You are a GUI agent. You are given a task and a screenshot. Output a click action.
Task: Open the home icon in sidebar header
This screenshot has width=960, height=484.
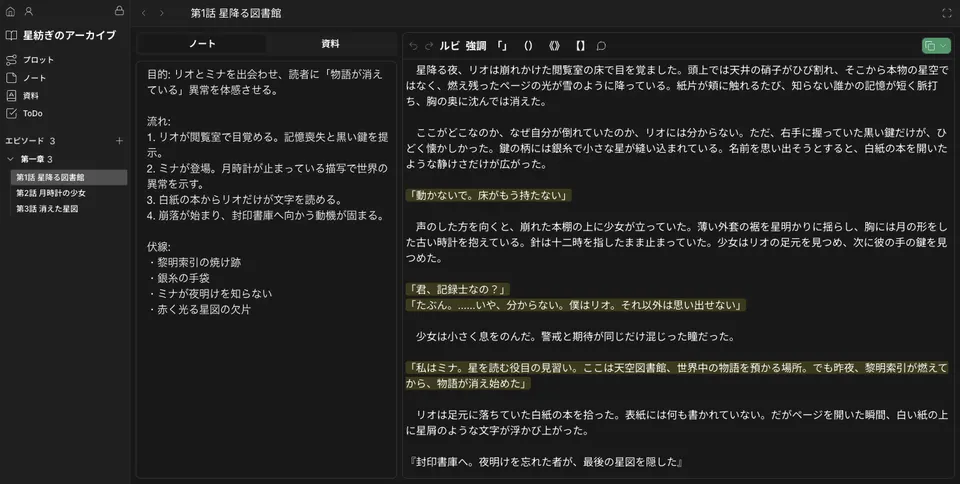click(x=10, y=11)
